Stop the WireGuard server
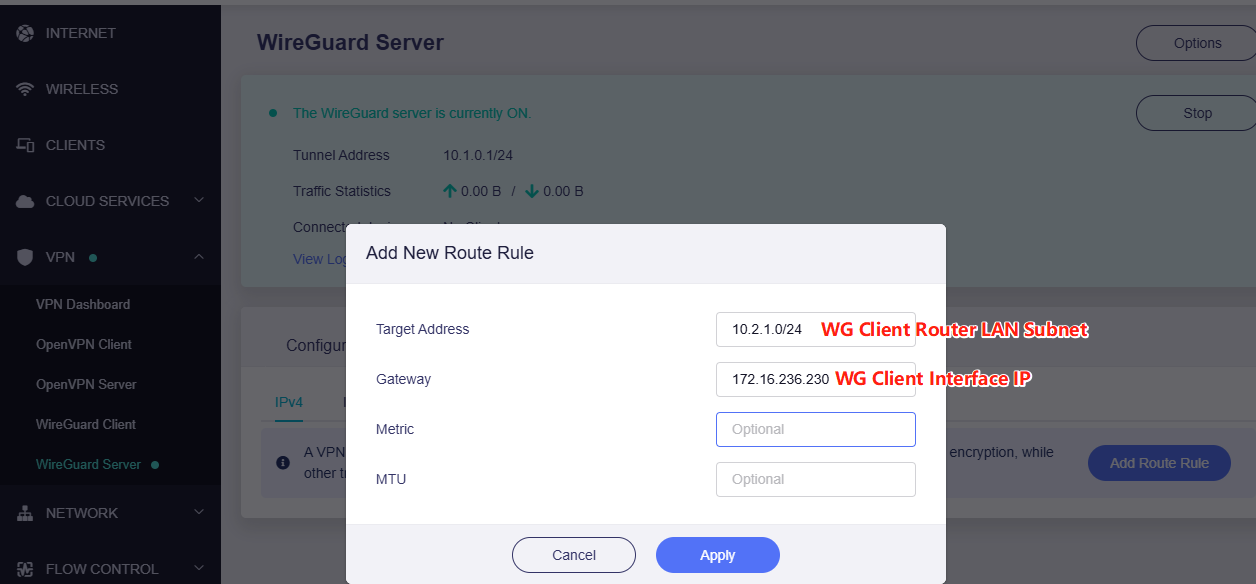1256x584 pixels. 1196,113
